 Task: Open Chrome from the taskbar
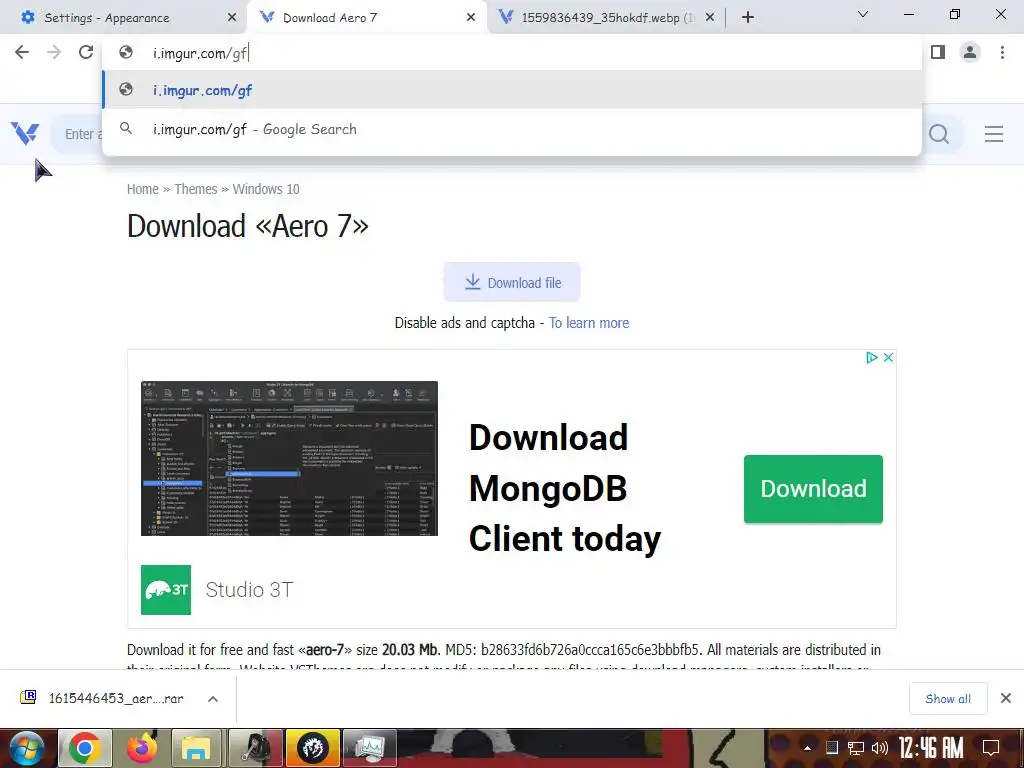click(84, 748)
